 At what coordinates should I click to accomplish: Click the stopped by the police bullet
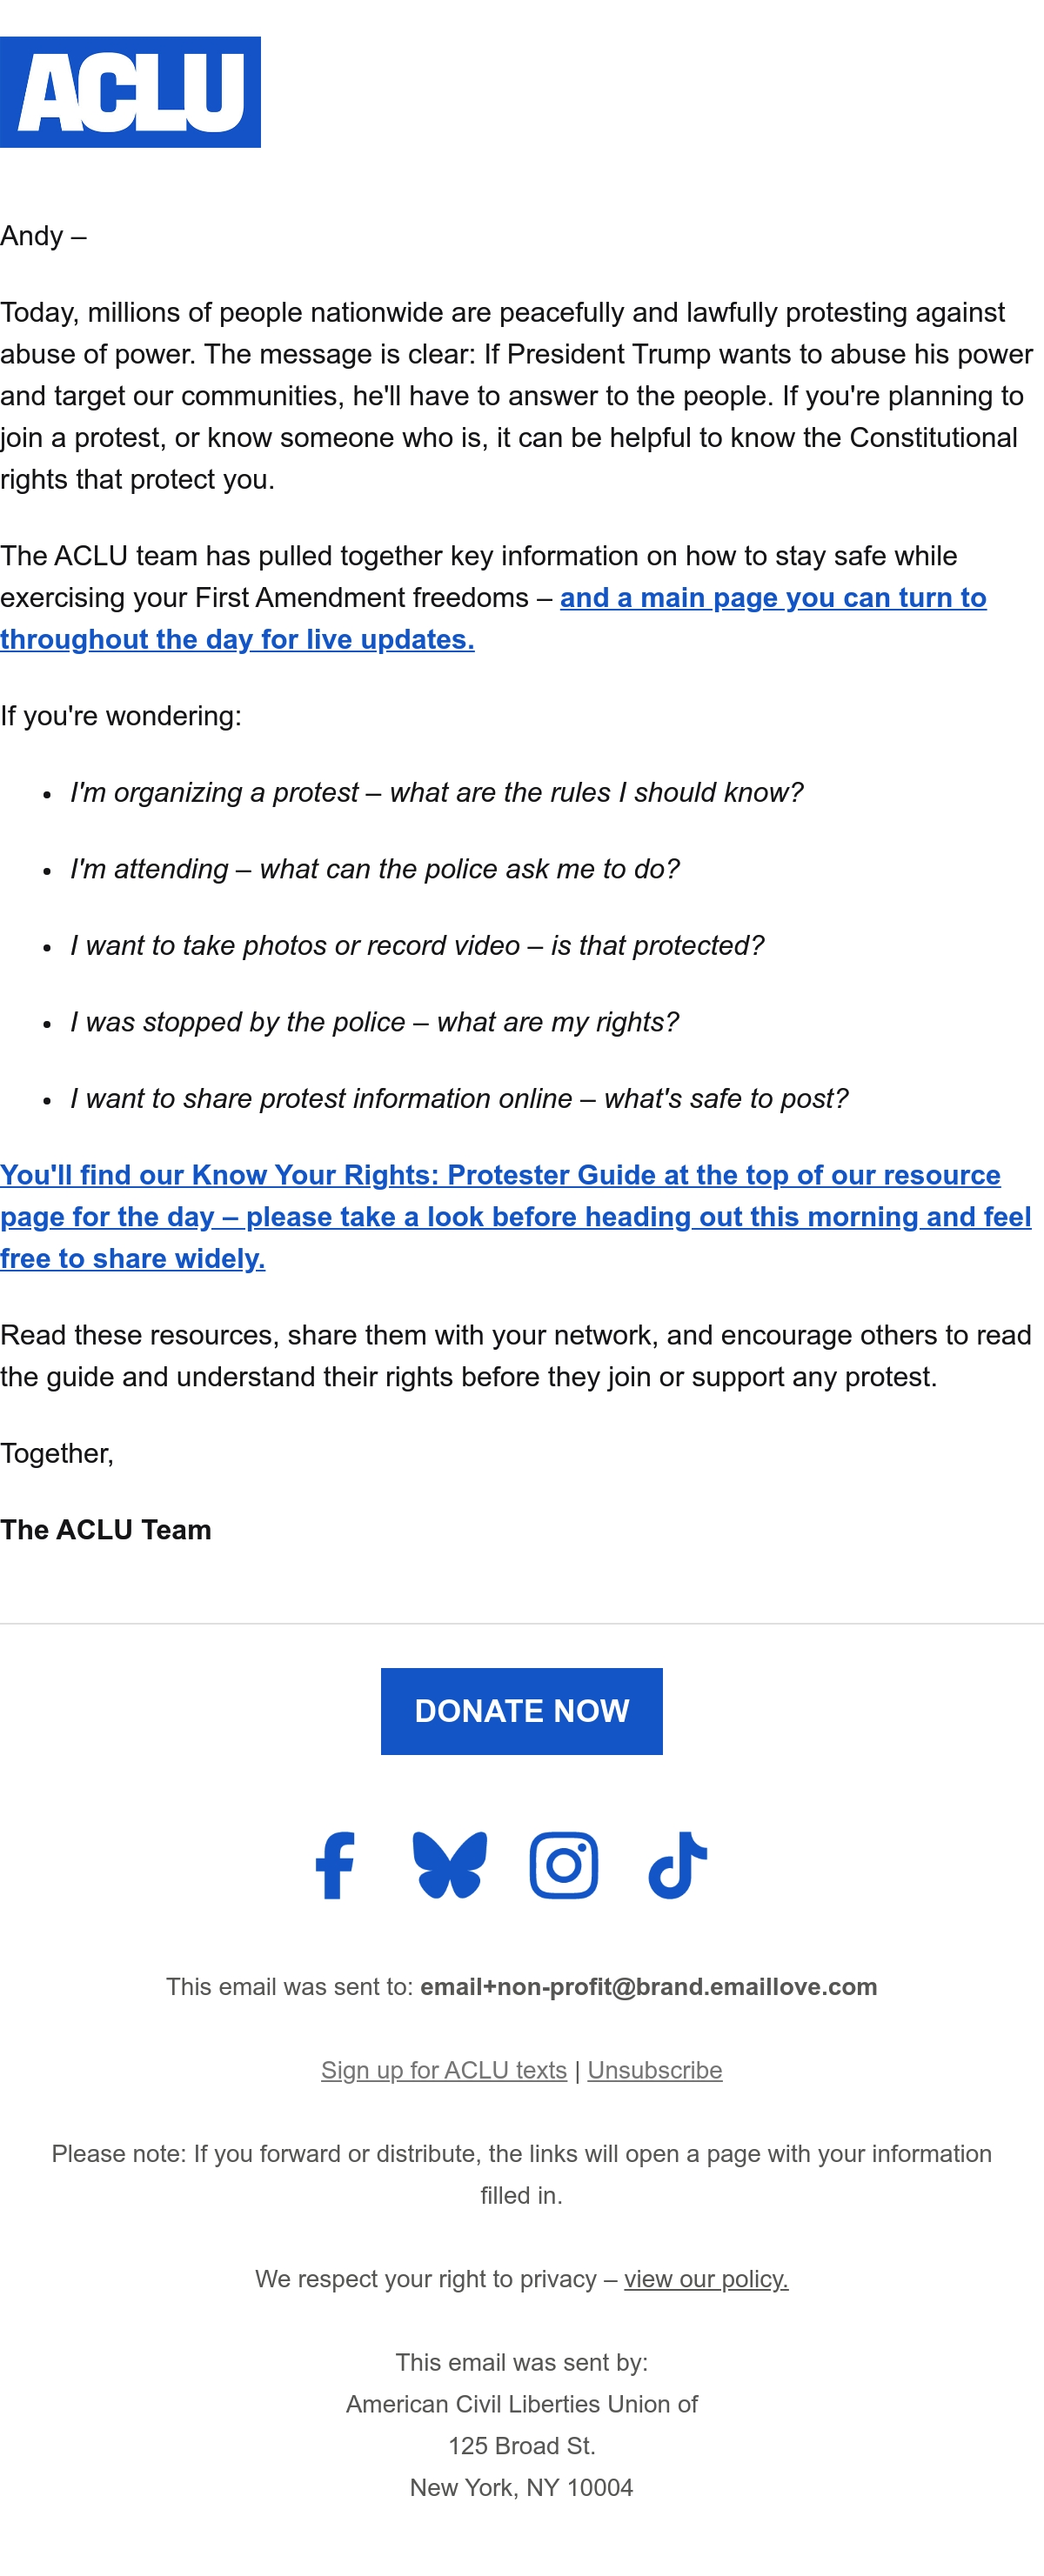tap(375, 1021)
